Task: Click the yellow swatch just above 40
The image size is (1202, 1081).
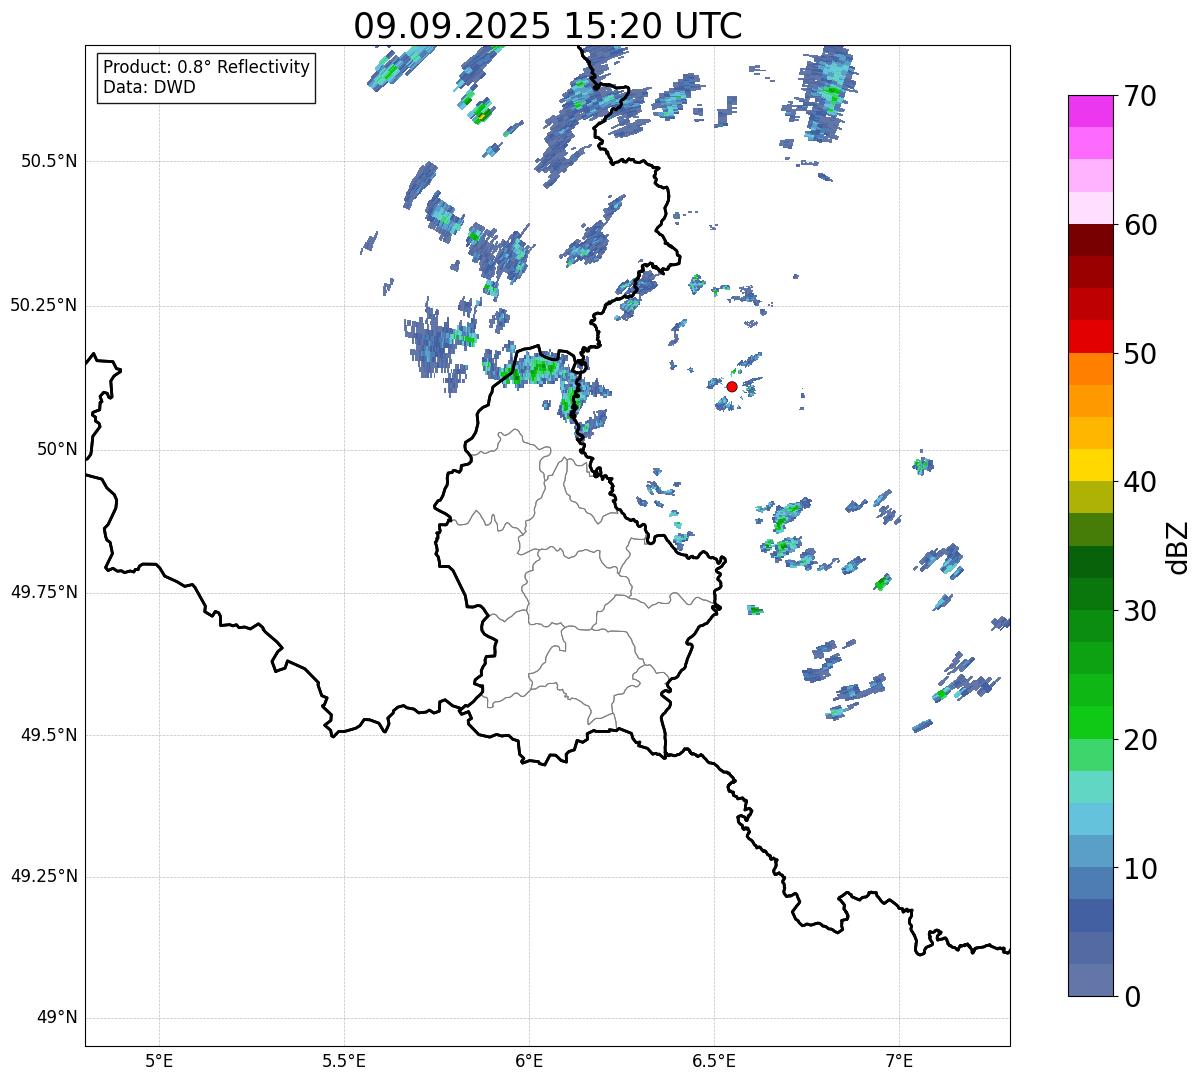Action: coord(1091,465)
